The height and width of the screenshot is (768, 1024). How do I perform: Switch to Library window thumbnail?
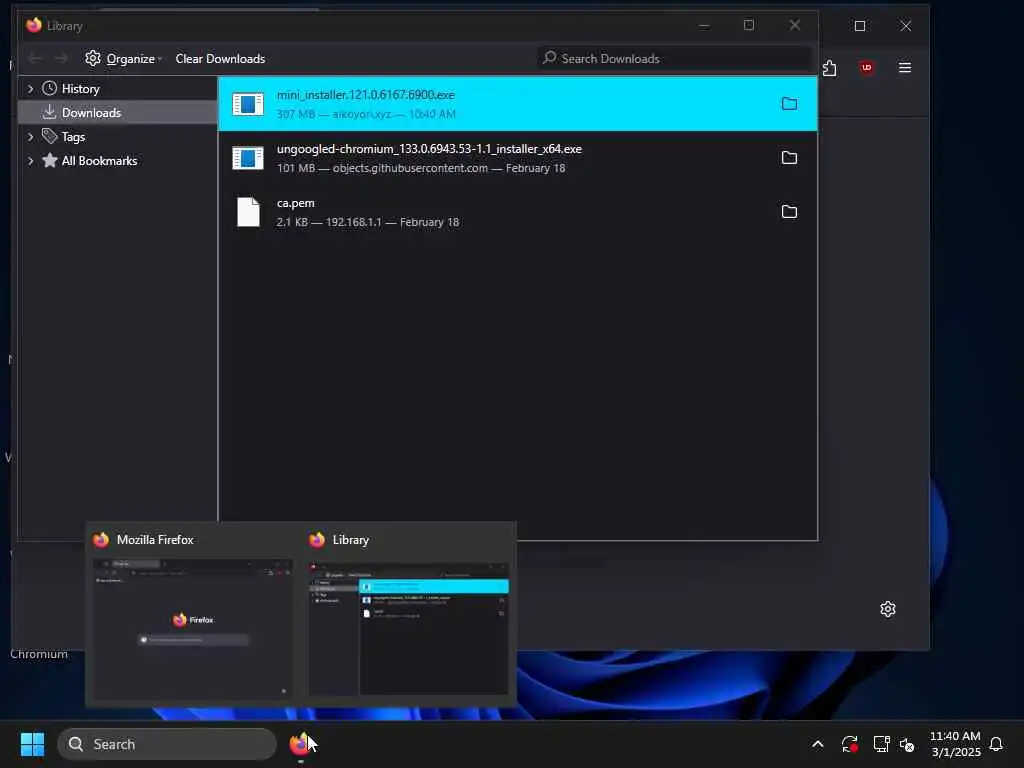pos(408,617)
